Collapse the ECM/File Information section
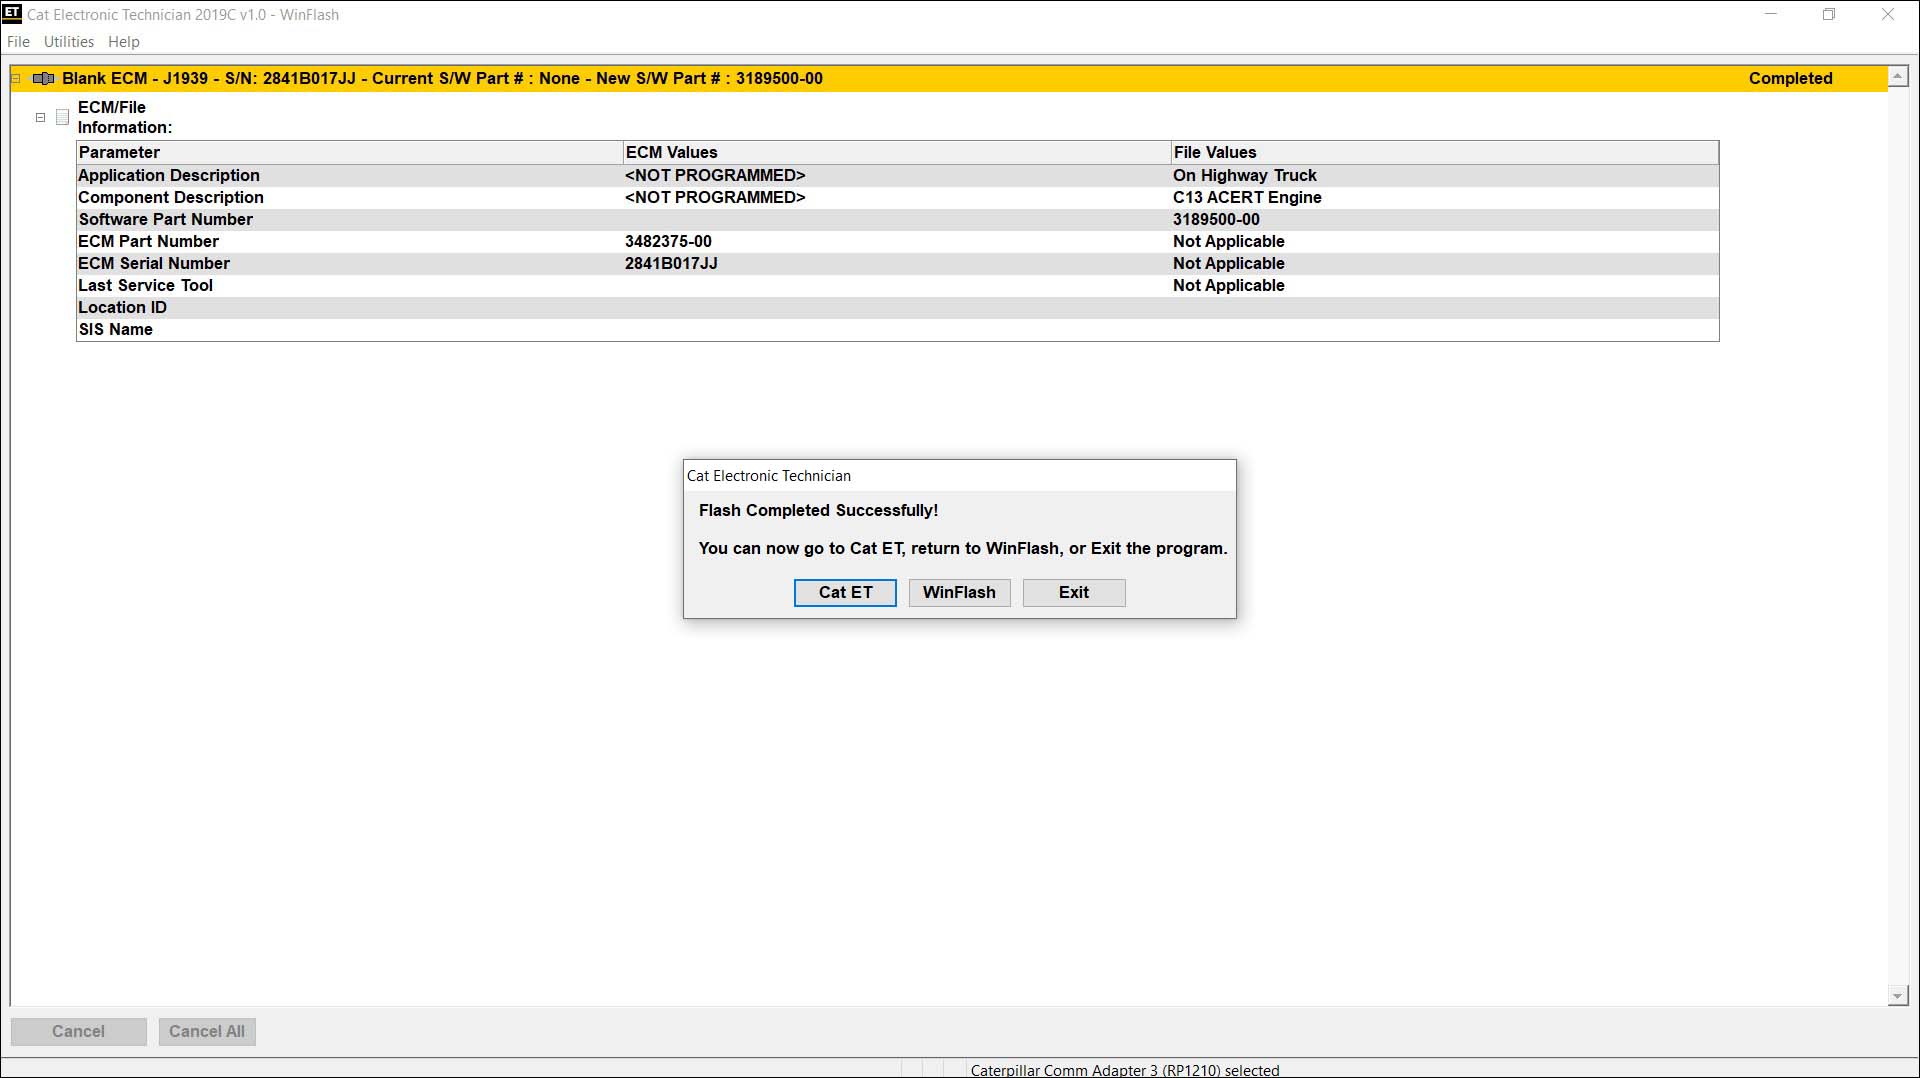The width and height of the screenshot is (1920, 1078). click(x=40, y=117)
